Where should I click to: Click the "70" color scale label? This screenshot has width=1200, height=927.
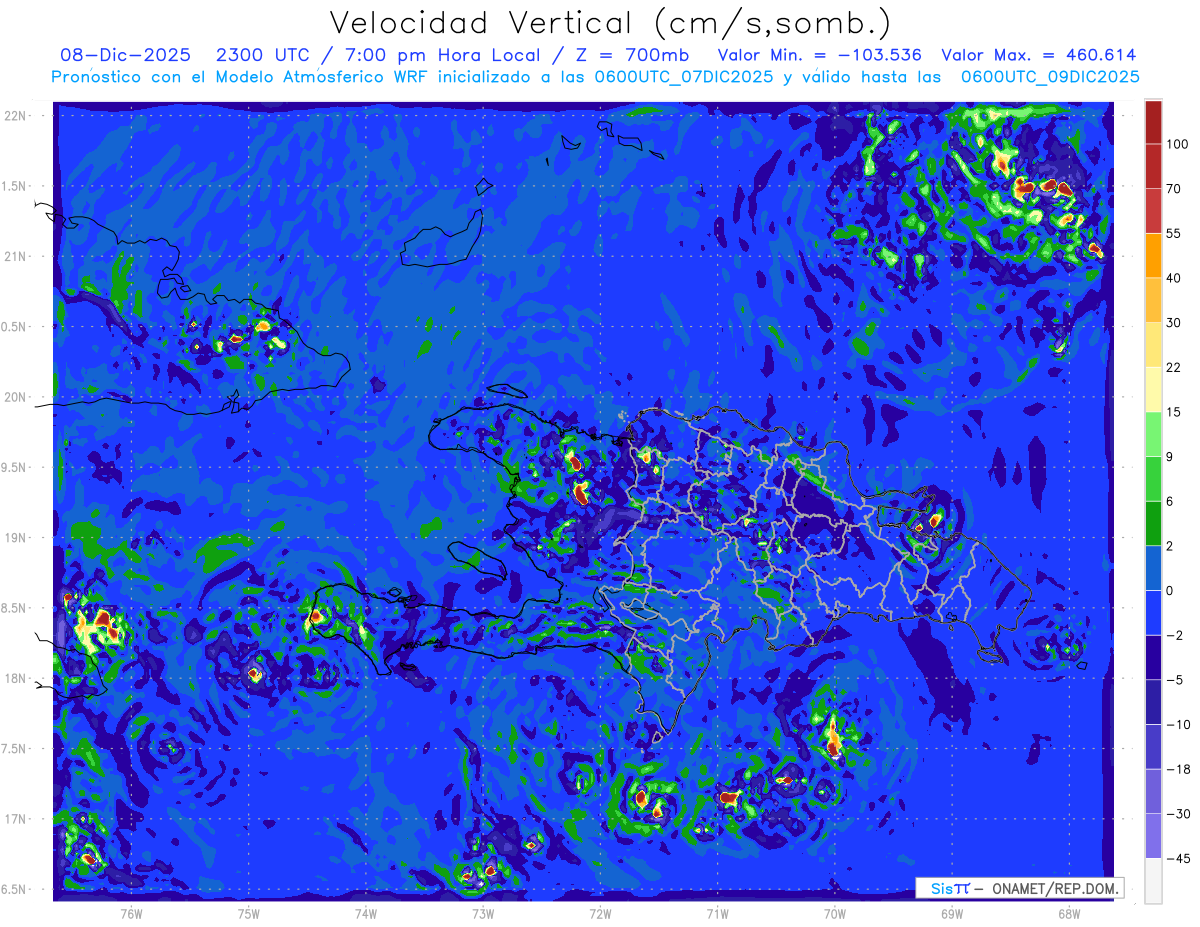pyautogui.click(x=1174, y=189)
